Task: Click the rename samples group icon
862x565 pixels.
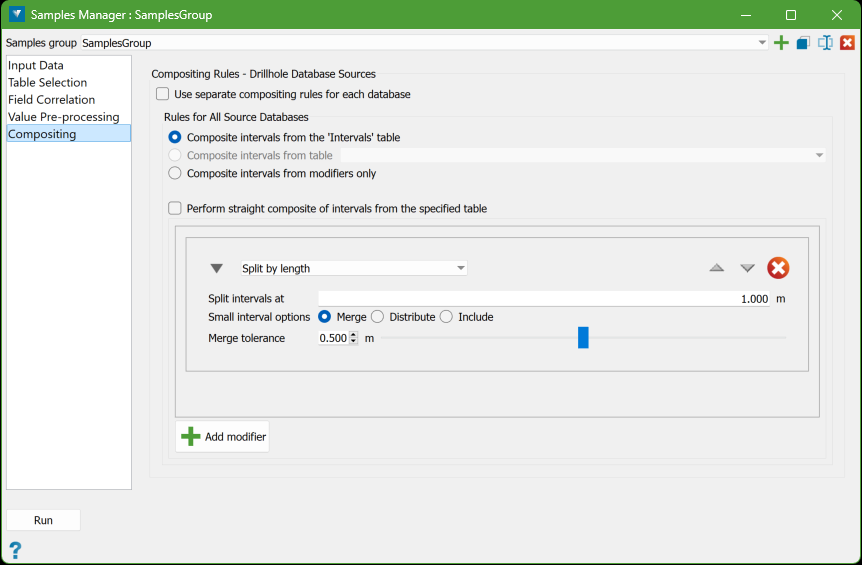Action: pos(825,43)
